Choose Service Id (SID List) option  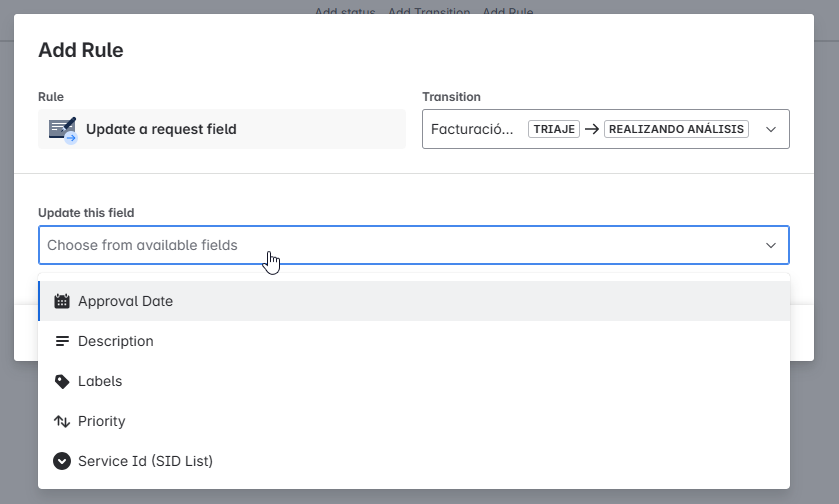tap(145, 461)
